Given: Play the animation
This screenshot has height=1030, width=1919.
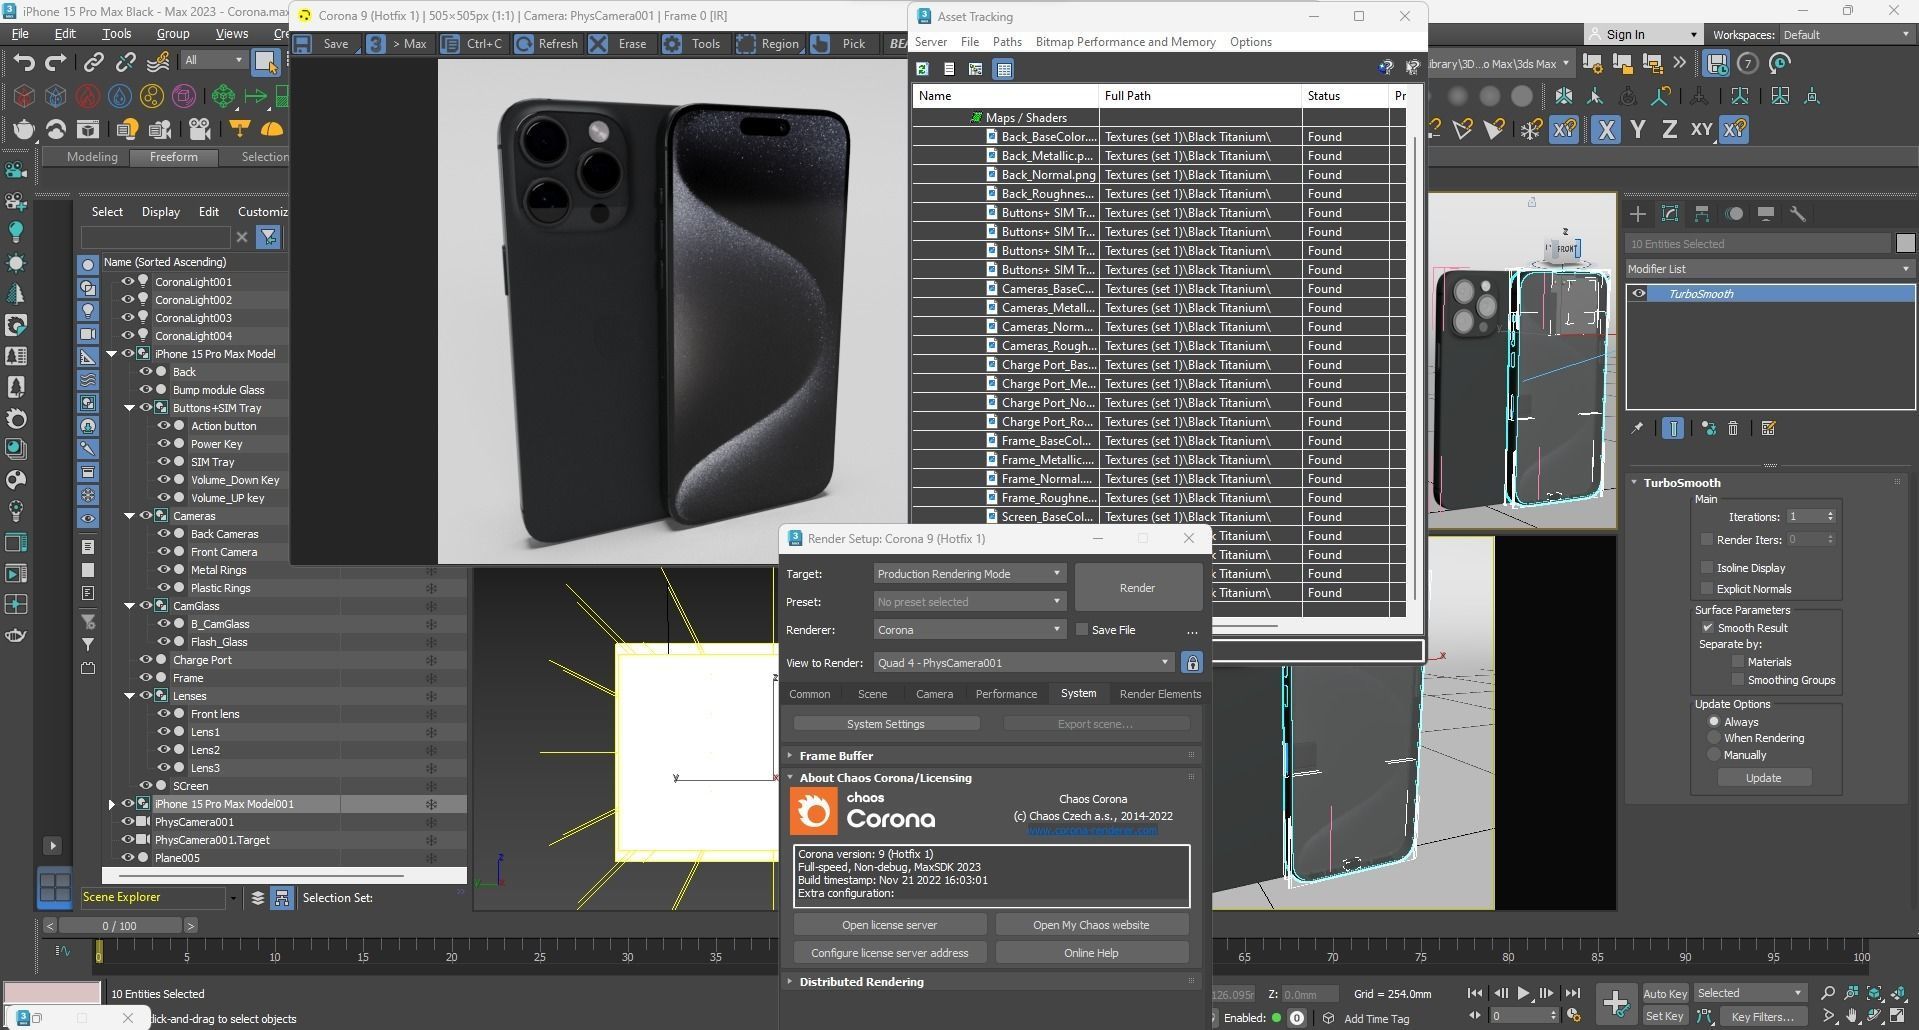Looking at the screenshot, I should tap(1523, 993).
